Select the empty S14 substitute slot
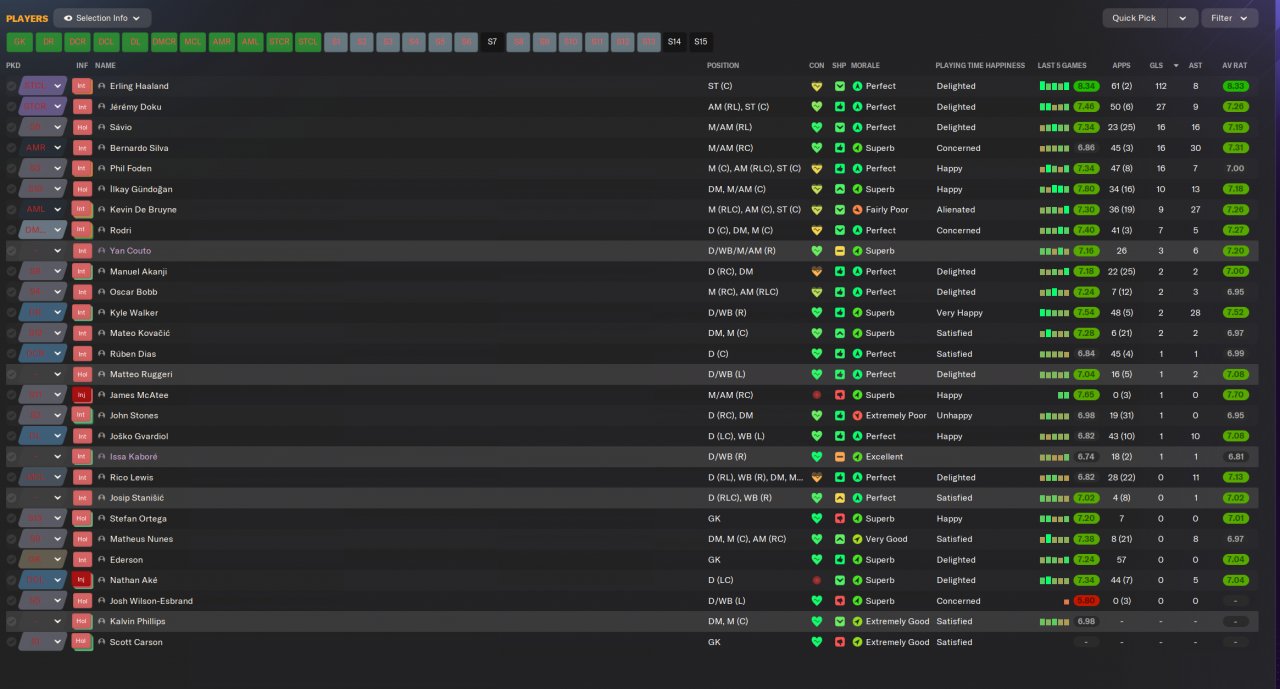This screenshot has height=689, width=1280. (674, 42)
